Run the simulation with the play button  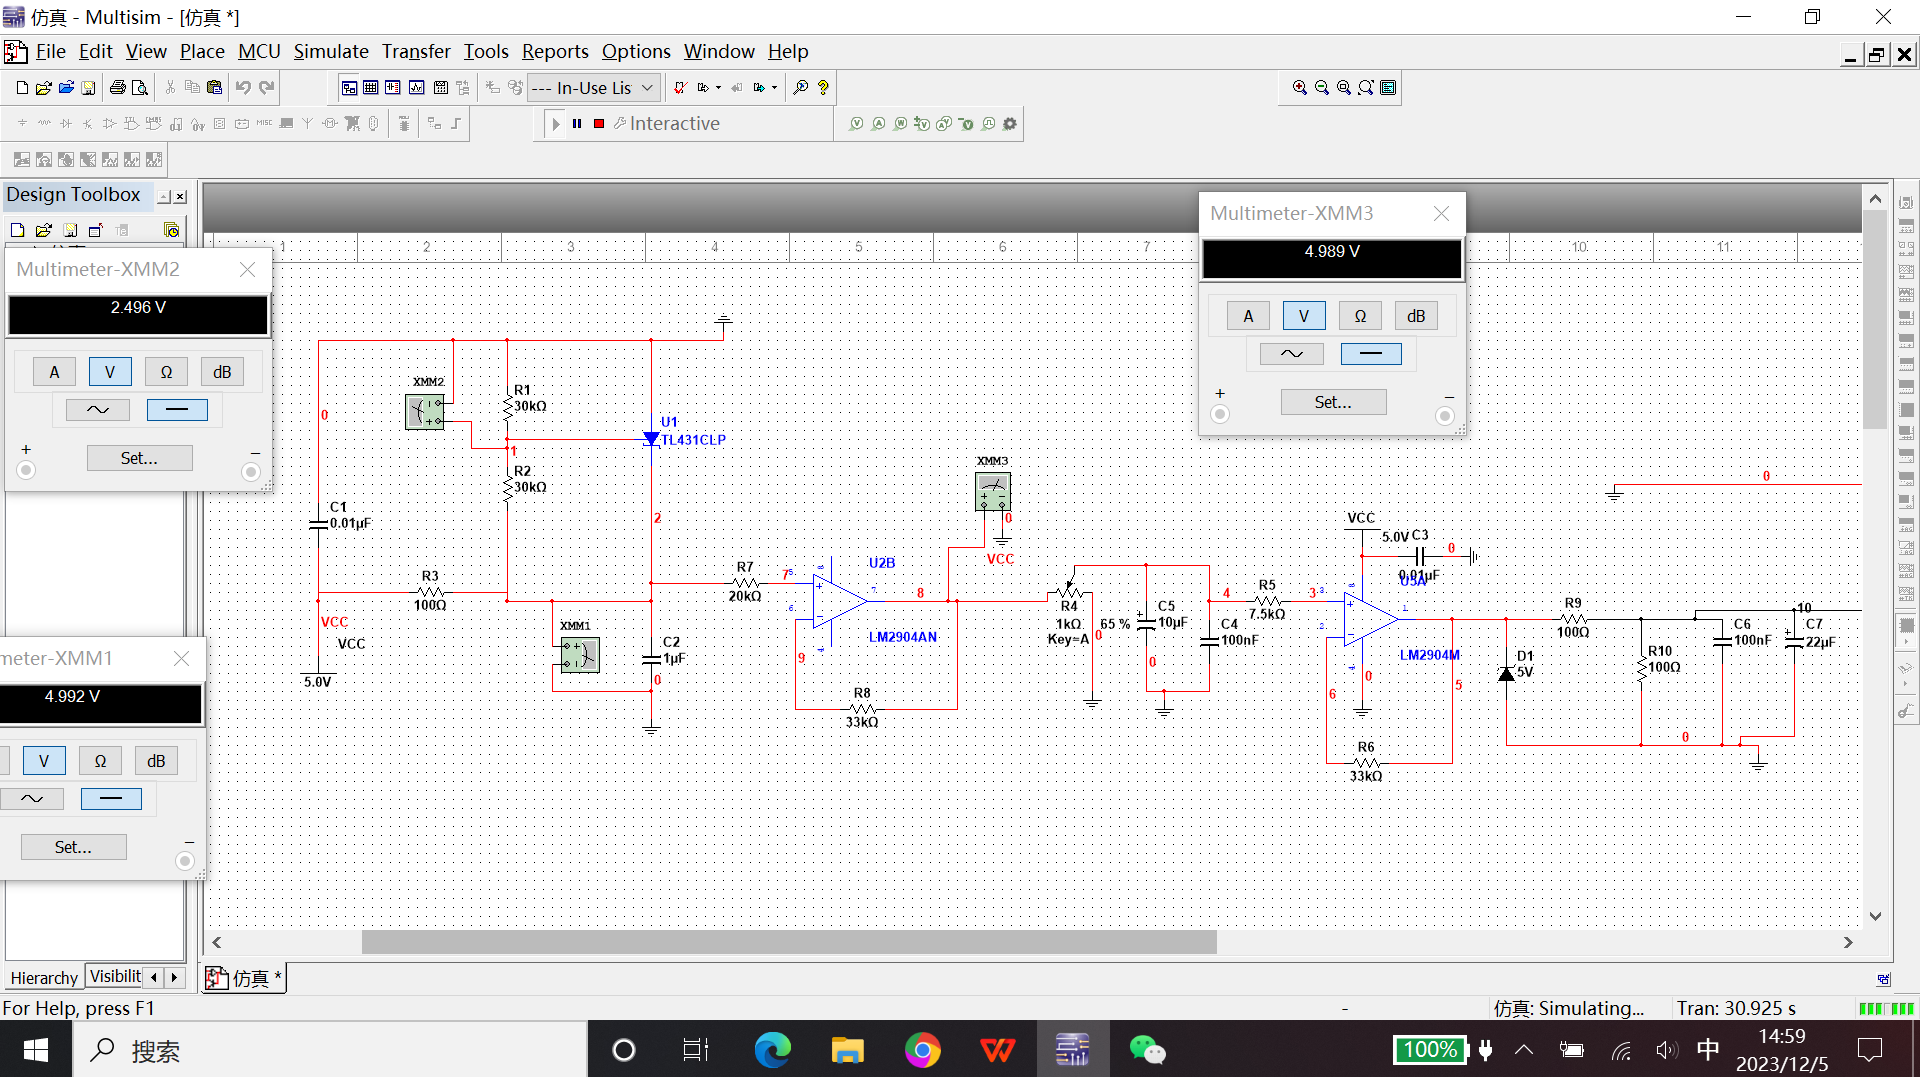pos(556,124)
